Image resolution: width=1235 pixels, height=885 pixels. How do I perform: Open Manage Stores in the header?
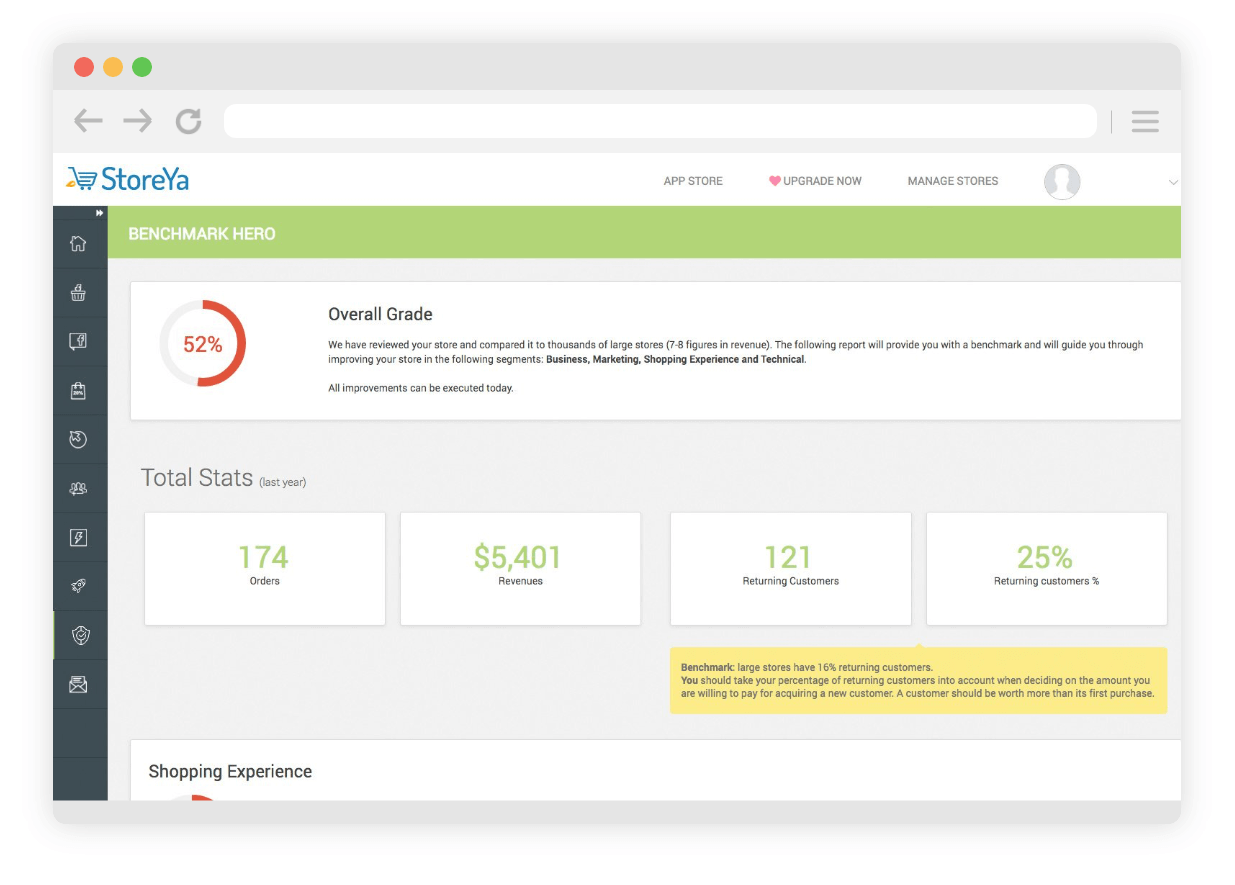pos(953,181)
